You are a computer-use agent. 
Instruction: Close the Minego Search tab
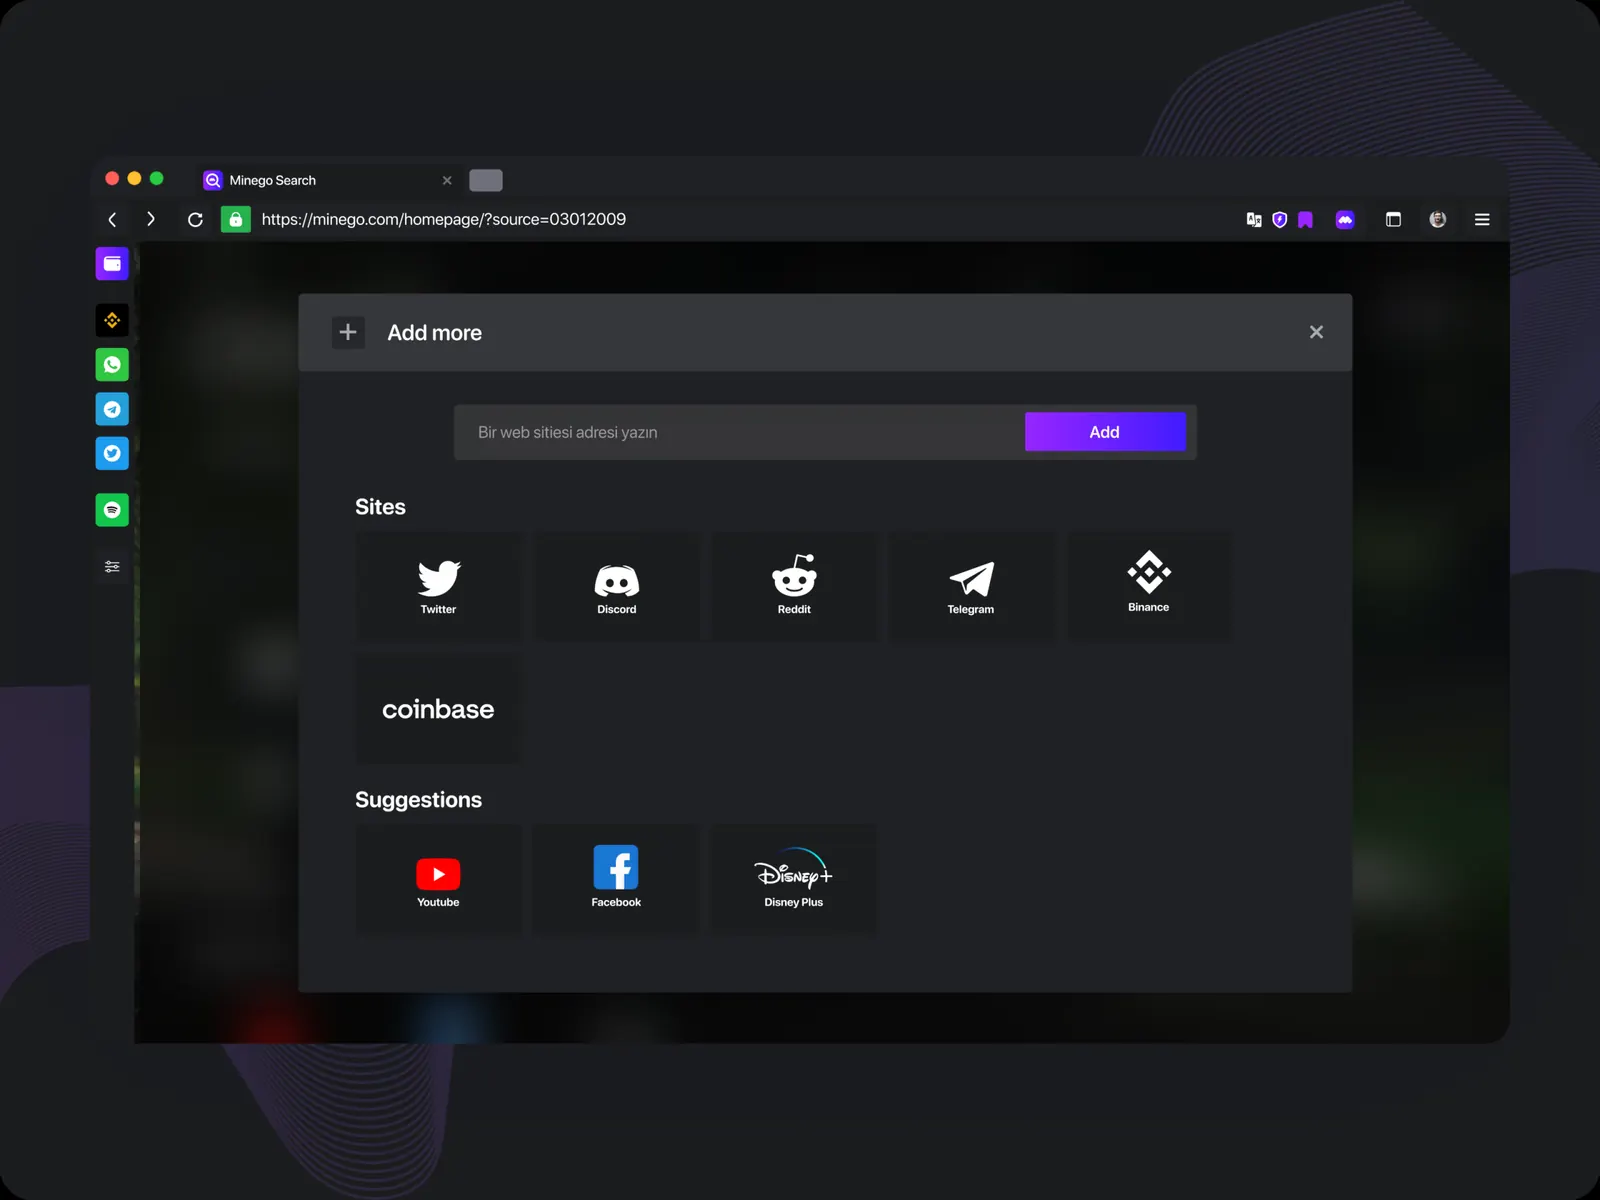(x=447, y=180)
